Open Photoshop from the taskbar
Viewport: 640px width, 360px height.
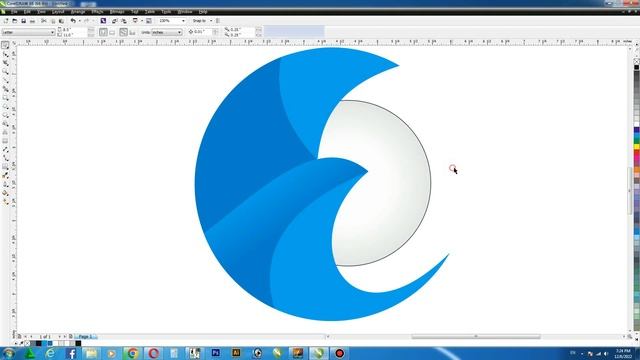pos(216,353)
